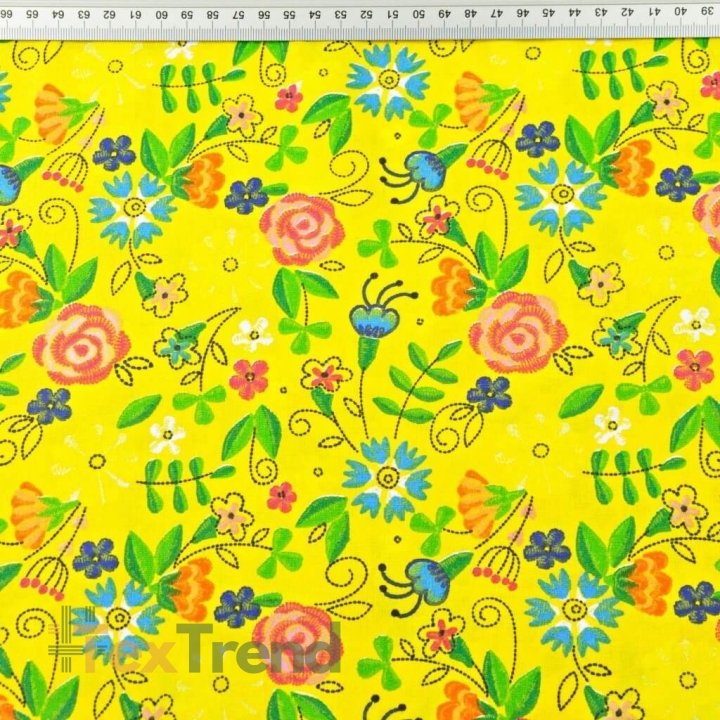Select the 60 mark on the ruler
This screenshot has width=720, height=720.
161,14
